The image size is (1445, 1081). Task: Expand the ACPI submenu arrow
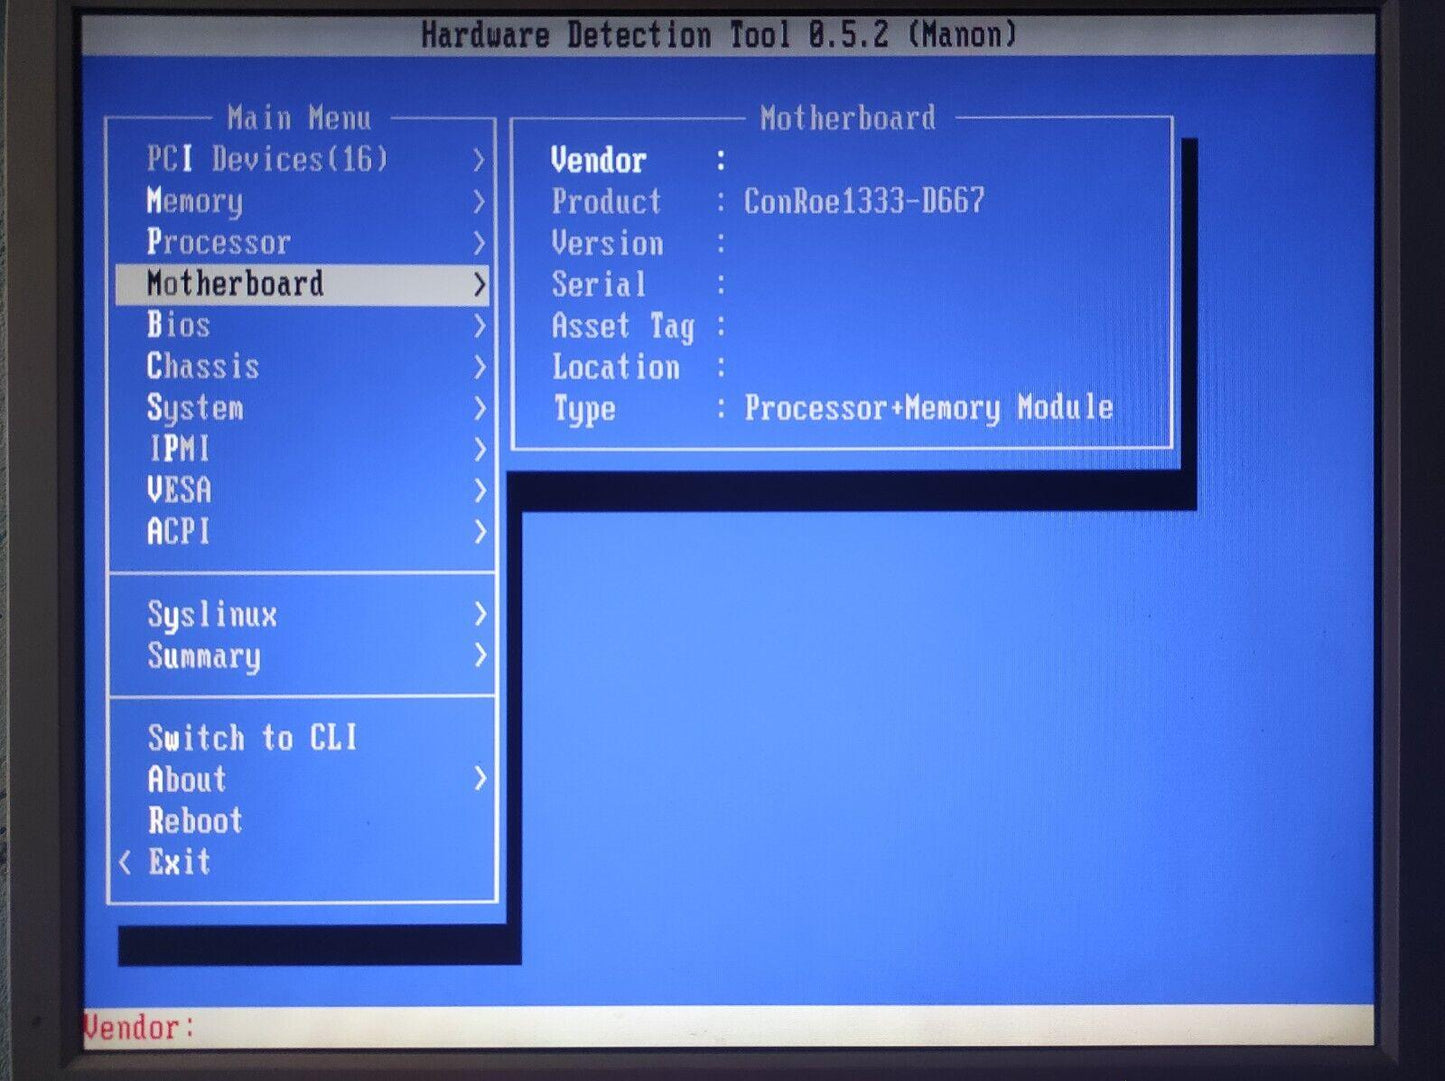coord(479,531)
